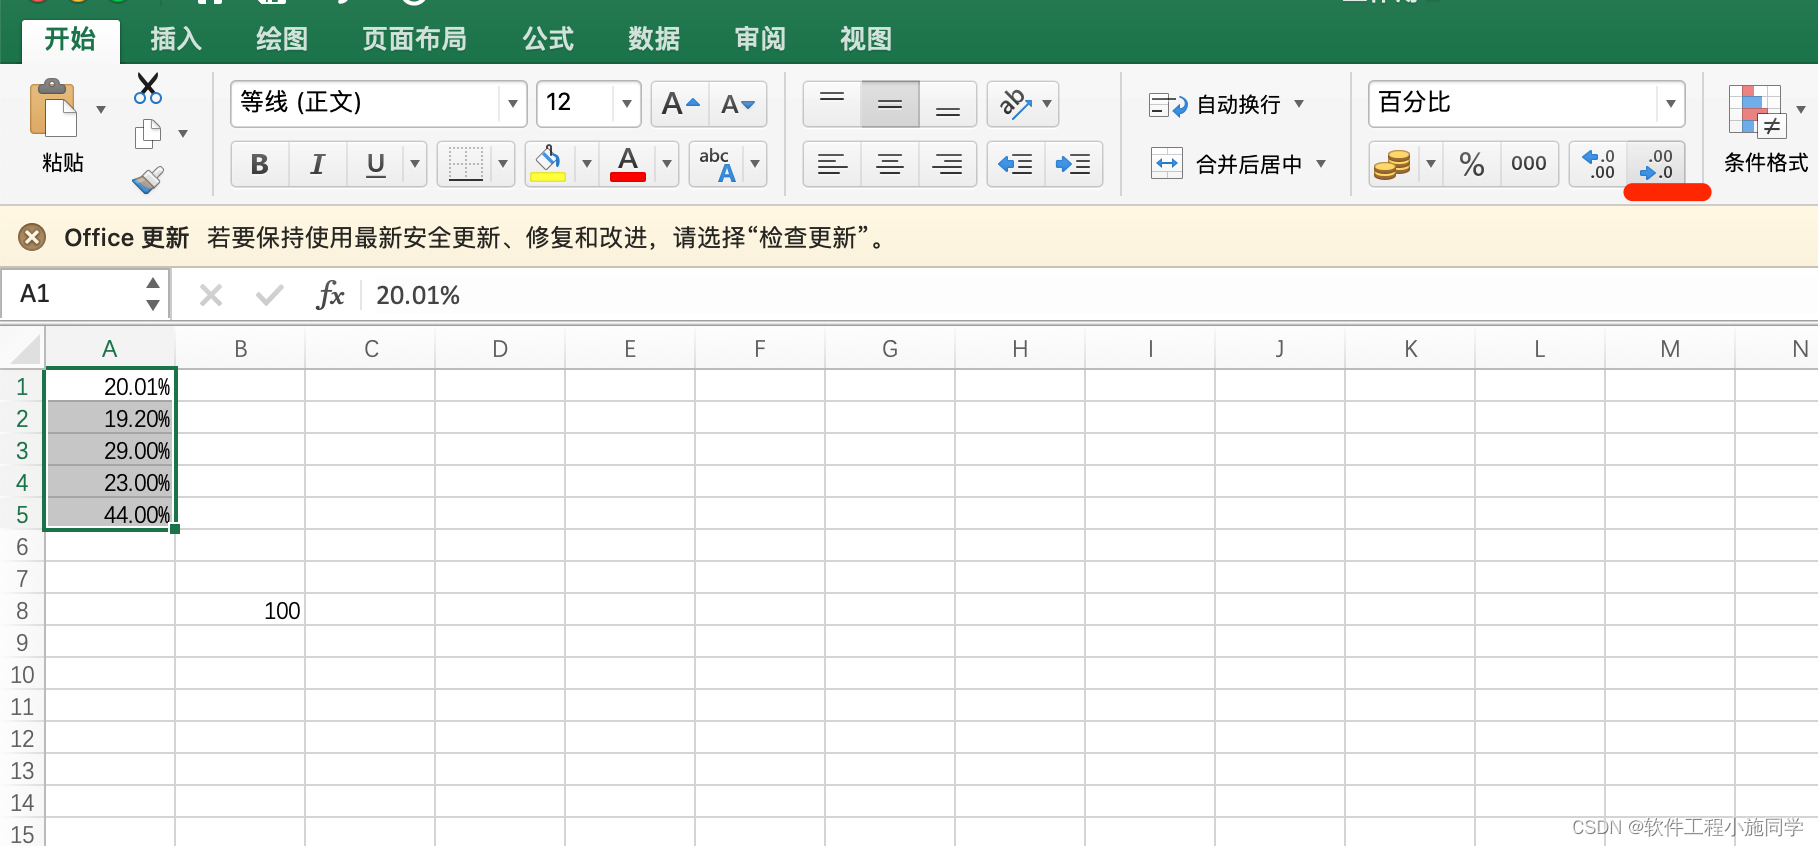Align text right
This screenshot has height=846, width=1818.
tap(948, 164)
